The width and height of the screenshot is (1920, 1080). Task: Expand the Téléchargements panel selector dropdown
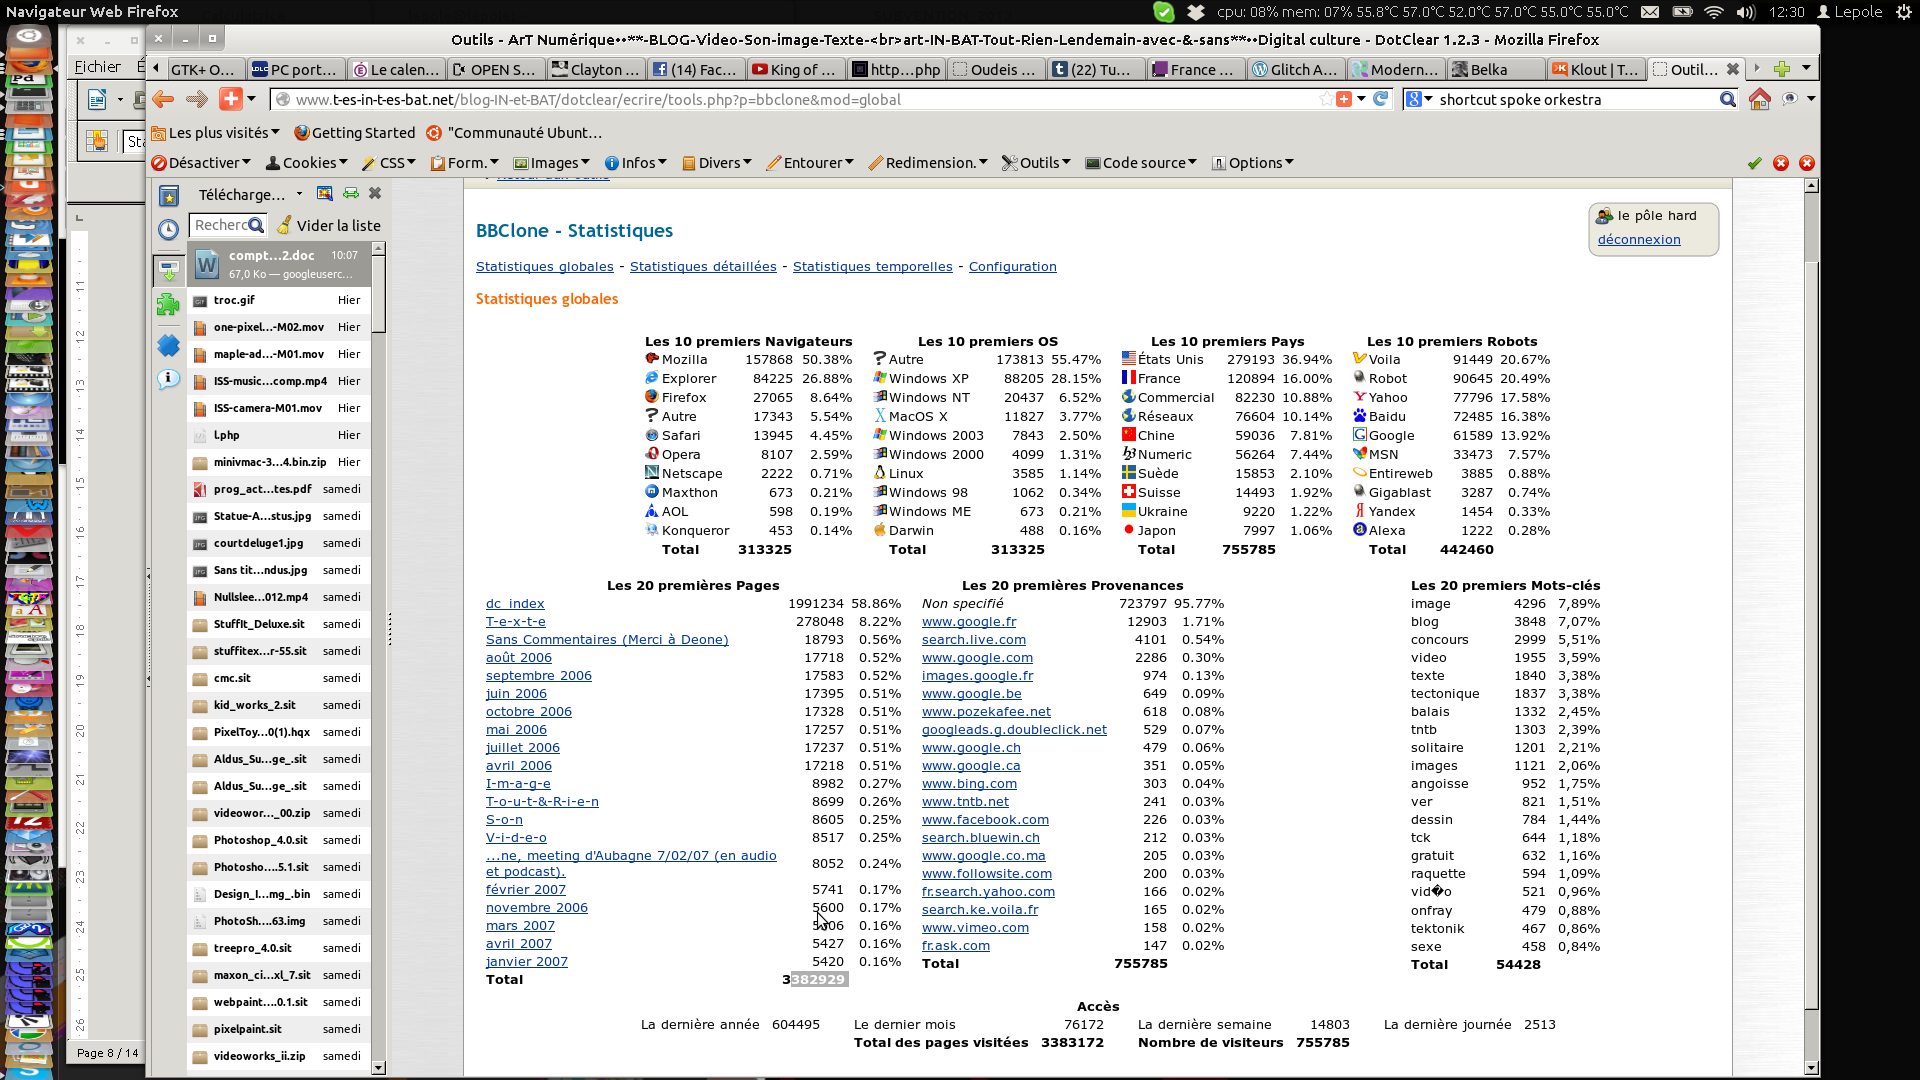coord(299,194)
